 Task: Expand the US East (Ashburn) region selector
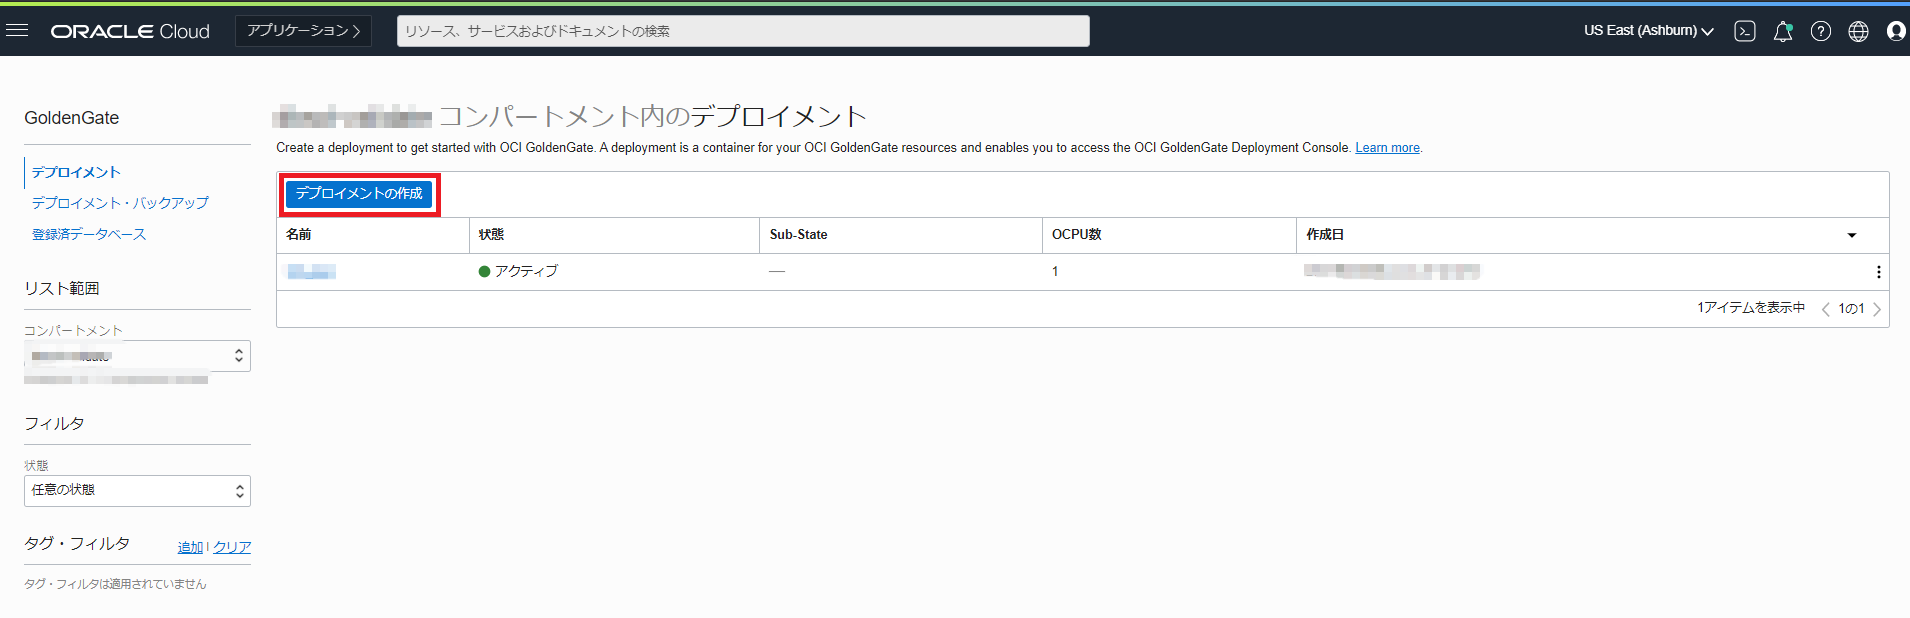coord(1648,31)
